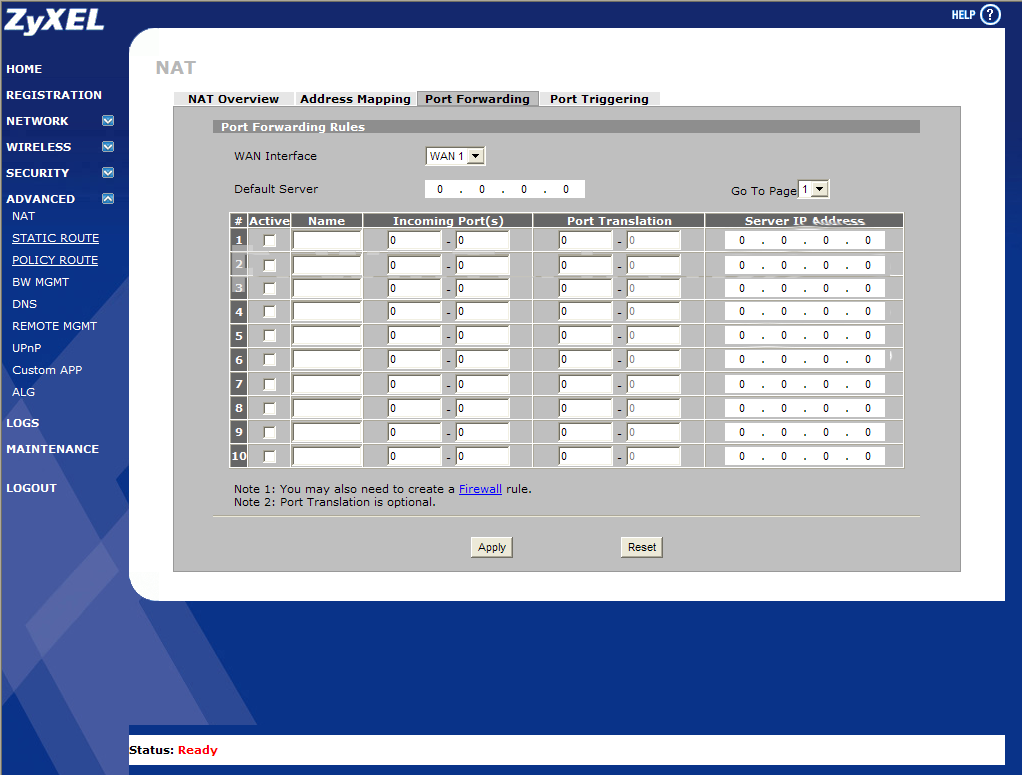
Task: Click the Help question mark icon
Action: coord(989,15)
